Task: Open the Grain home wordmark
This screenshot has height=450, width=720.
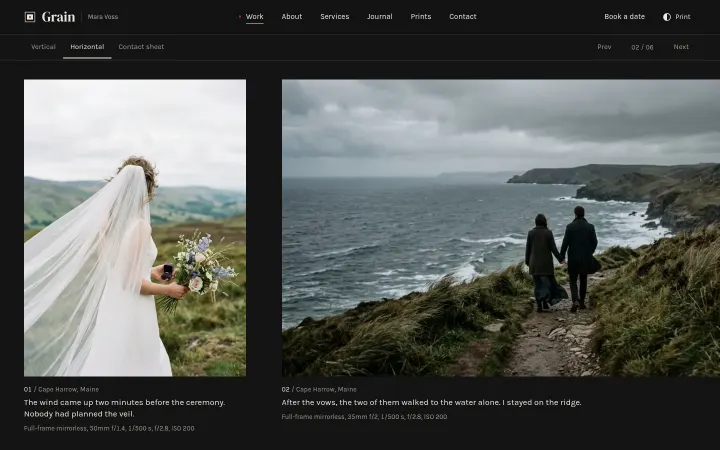Action: [x=58, y=17]
